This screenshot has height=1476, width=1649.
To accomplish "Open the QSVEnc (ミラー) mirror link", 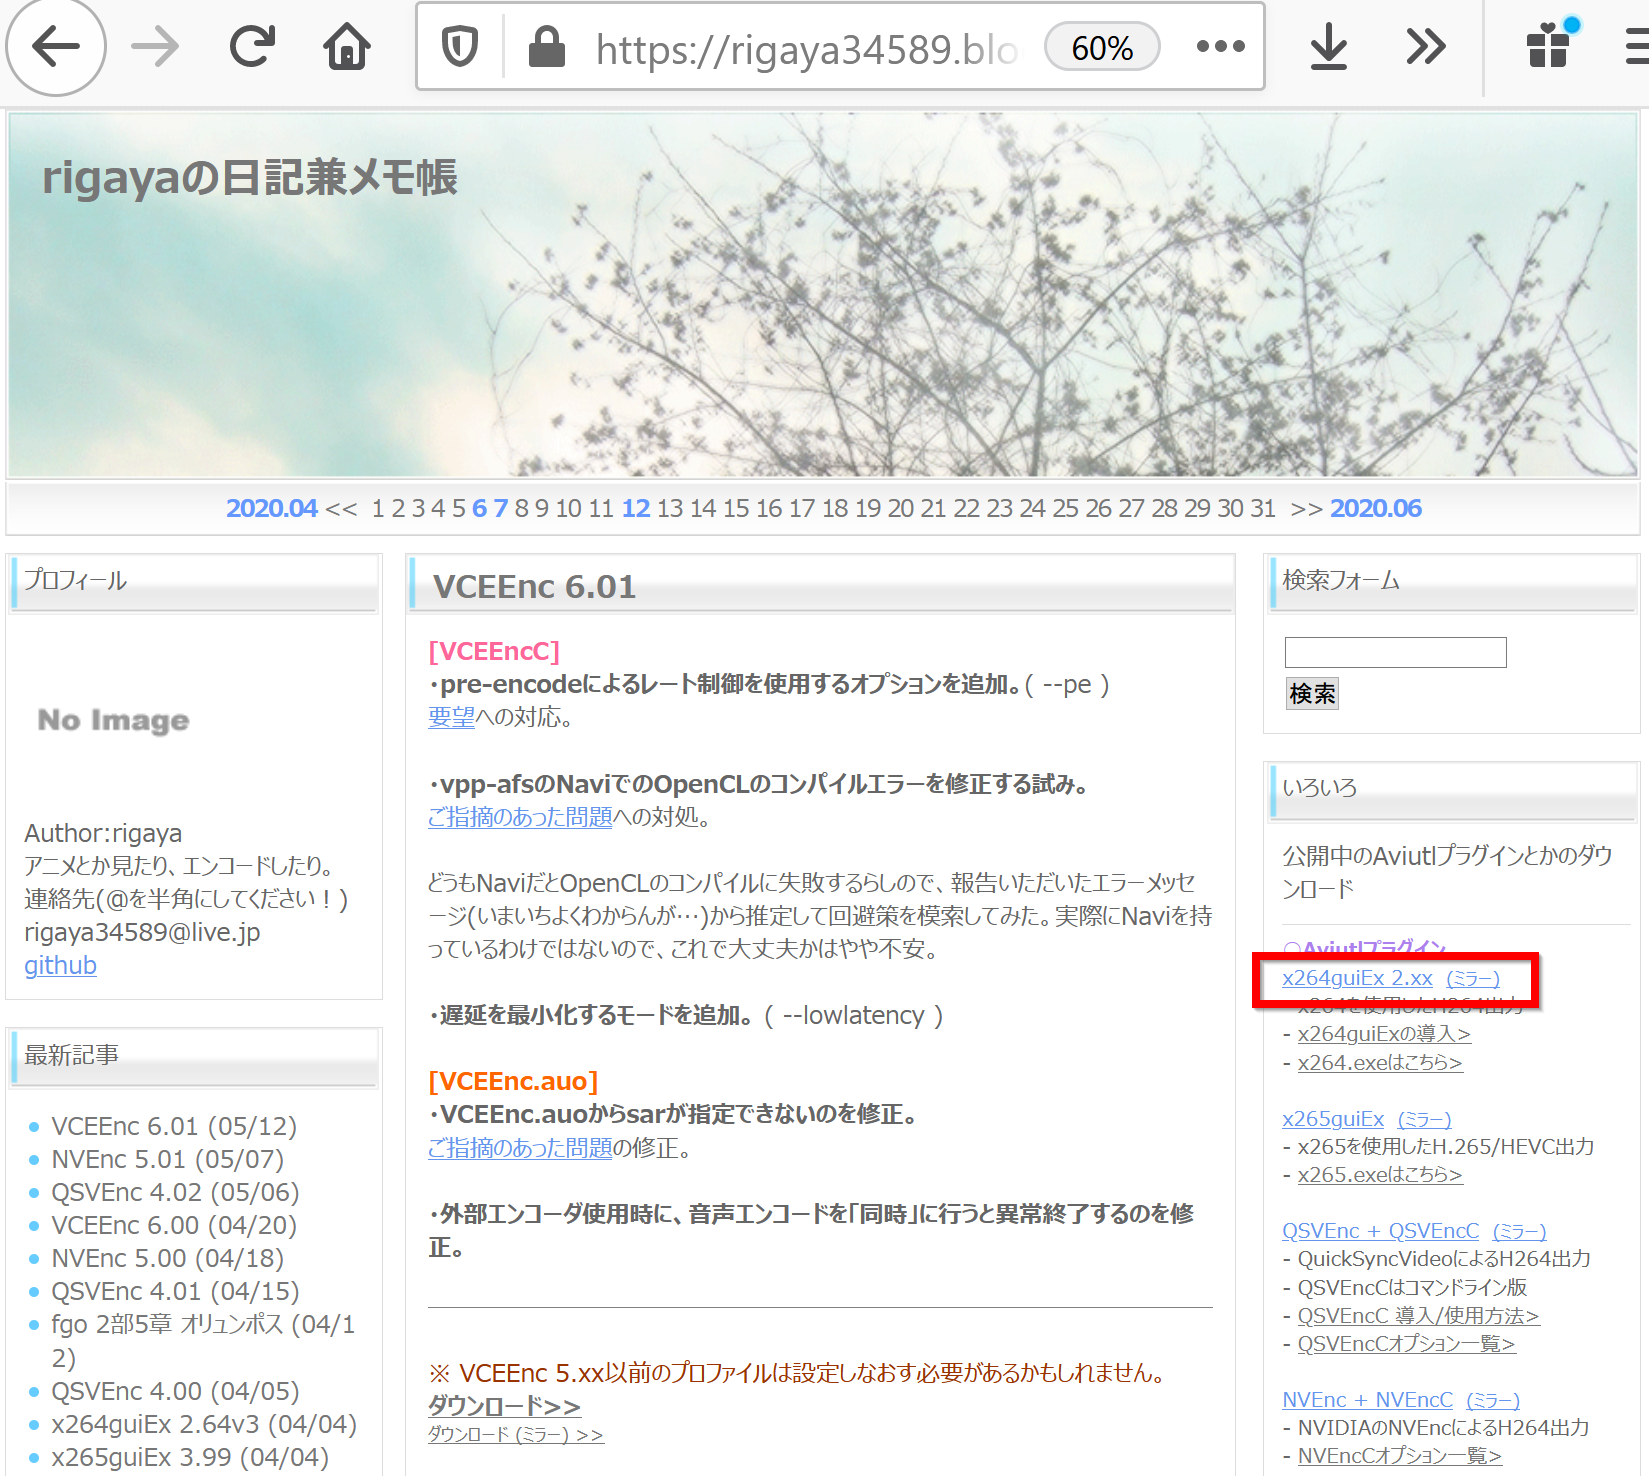I will [1519, 1231].
